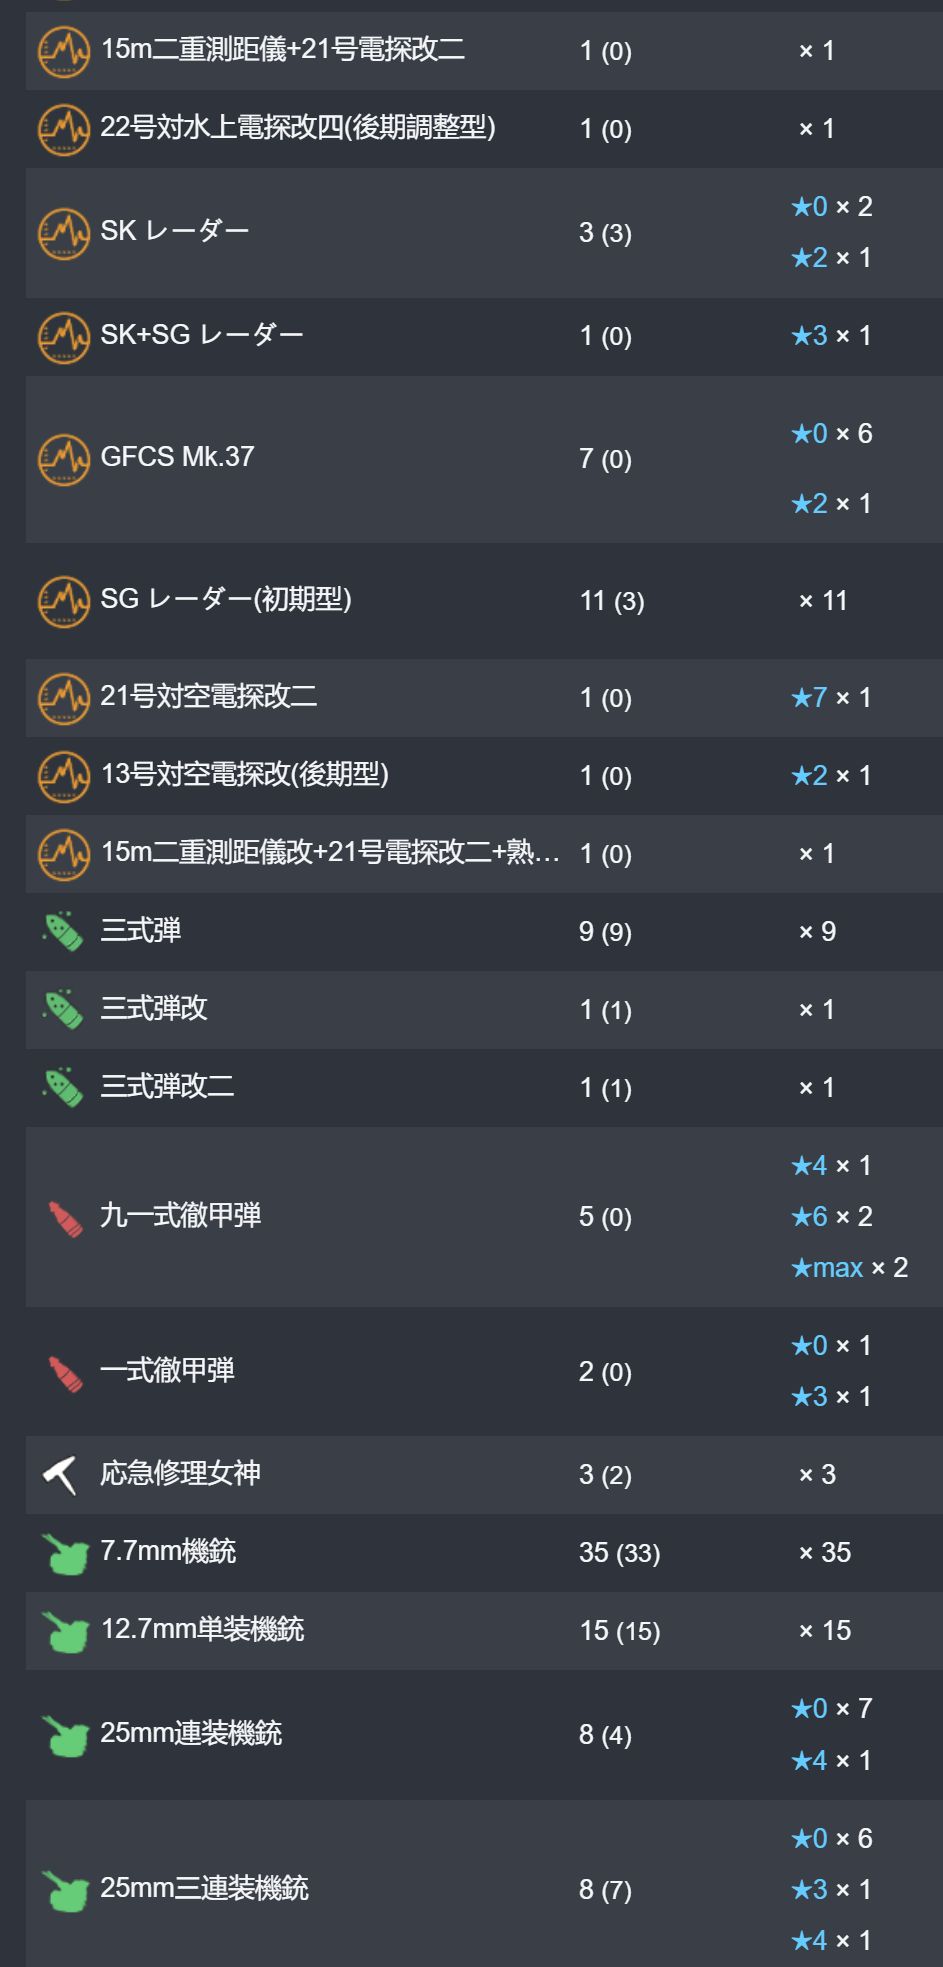Click the hammer icon for 応急修理女神
Screen dimensions: 943x1967
tap(61, 1474)
